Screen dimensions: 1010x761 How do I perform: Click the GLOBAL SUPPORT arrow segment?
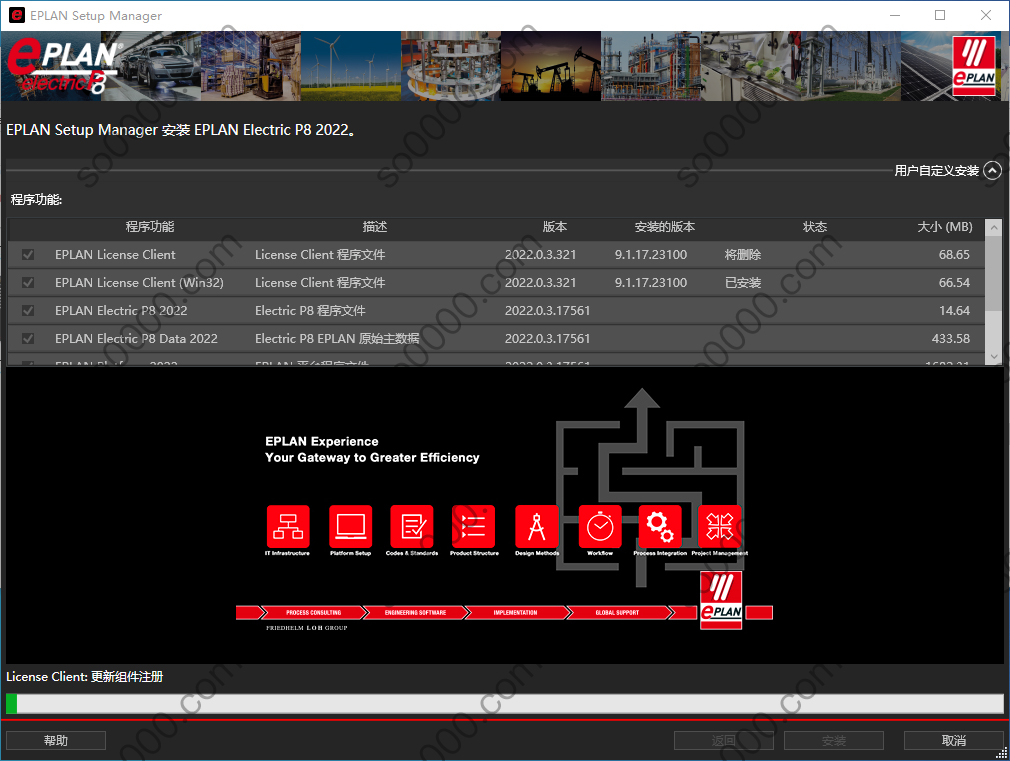(617, 612)
